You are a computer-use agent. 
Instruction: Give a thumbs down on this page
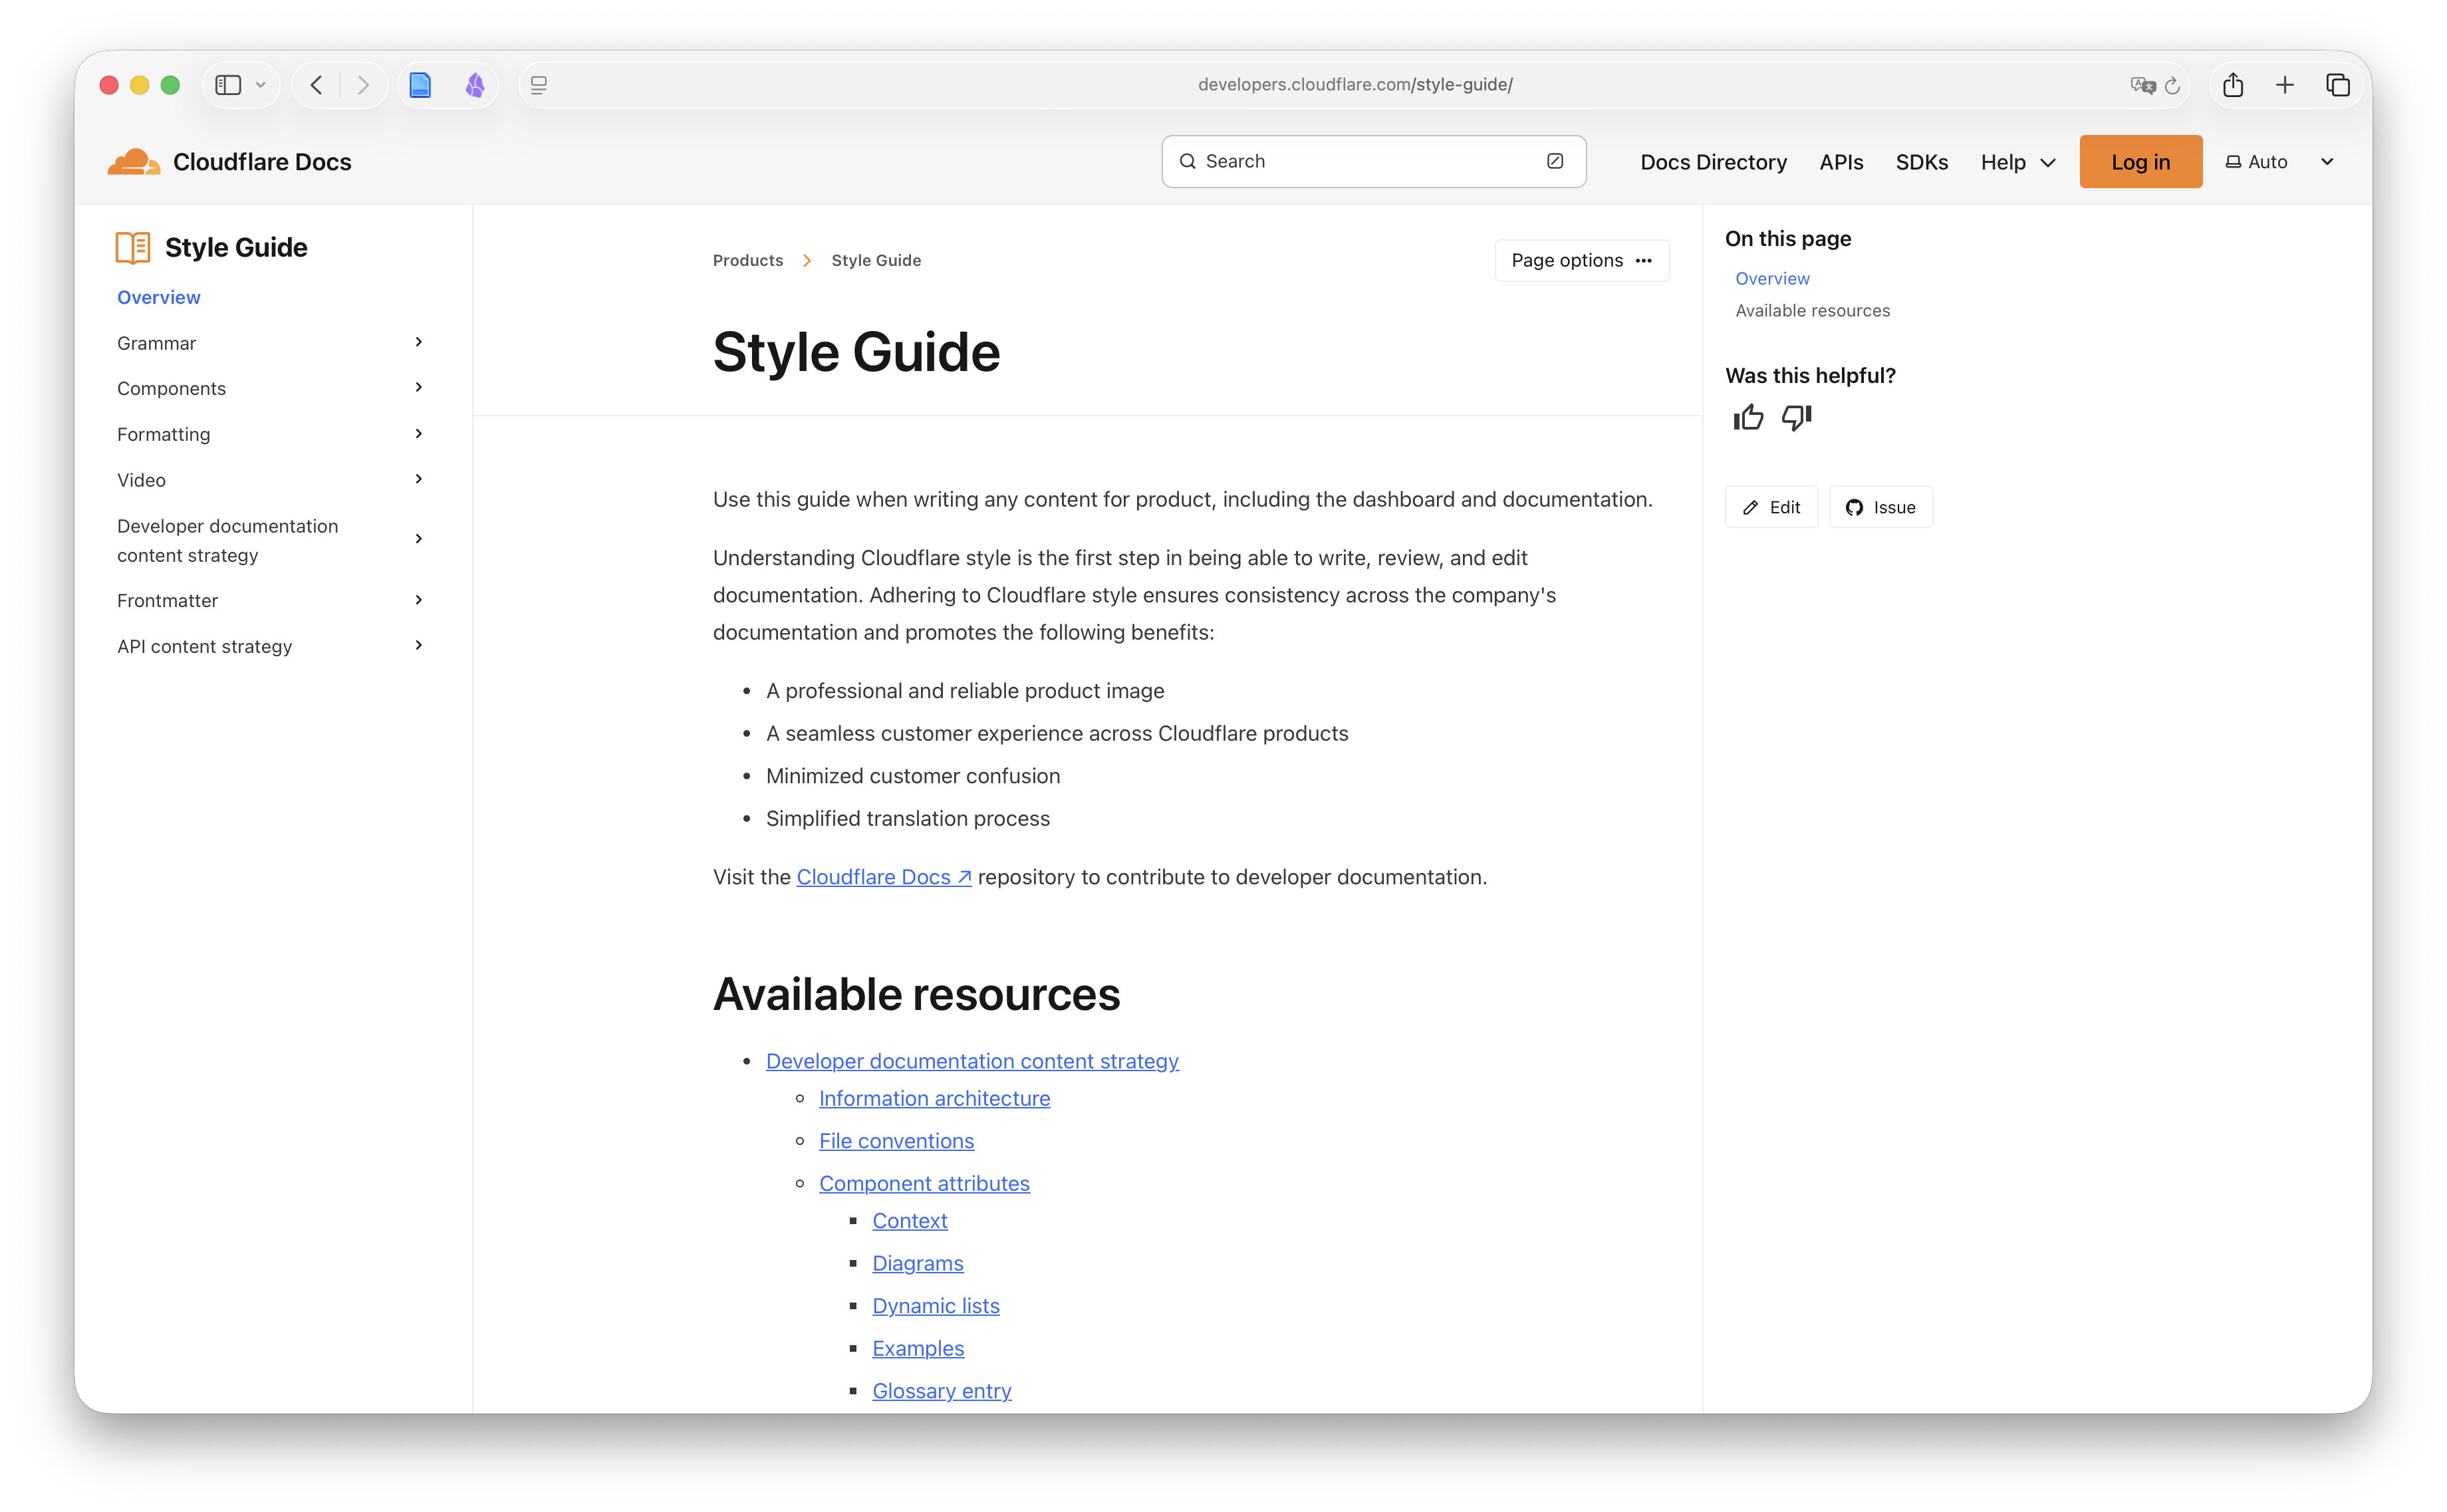(x=1795, y=418)
